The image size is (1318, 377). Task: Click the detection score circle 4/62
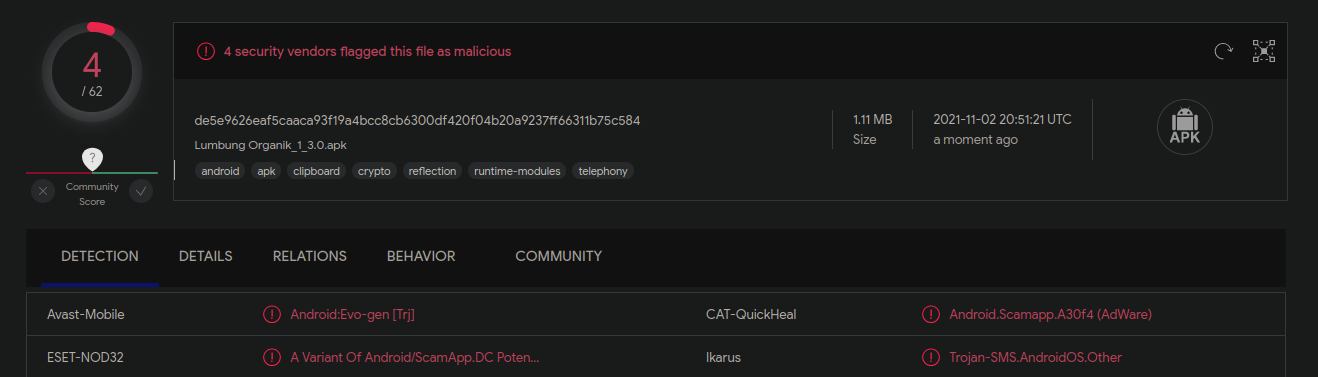92,72
